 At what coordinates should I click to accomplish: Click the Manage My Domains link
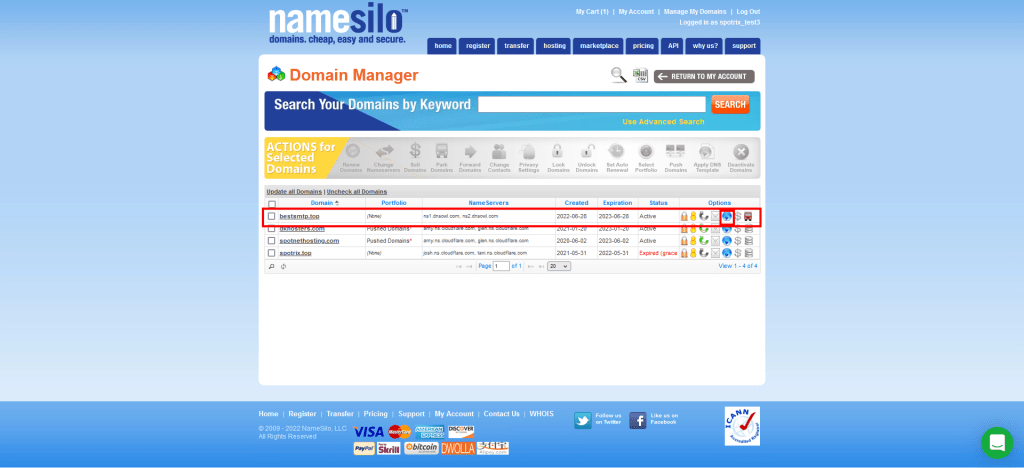coord(695,12)
